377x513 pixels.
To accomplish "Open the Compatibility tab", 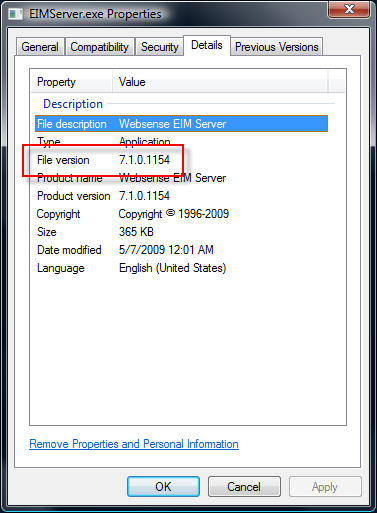I will click(99, 47).
